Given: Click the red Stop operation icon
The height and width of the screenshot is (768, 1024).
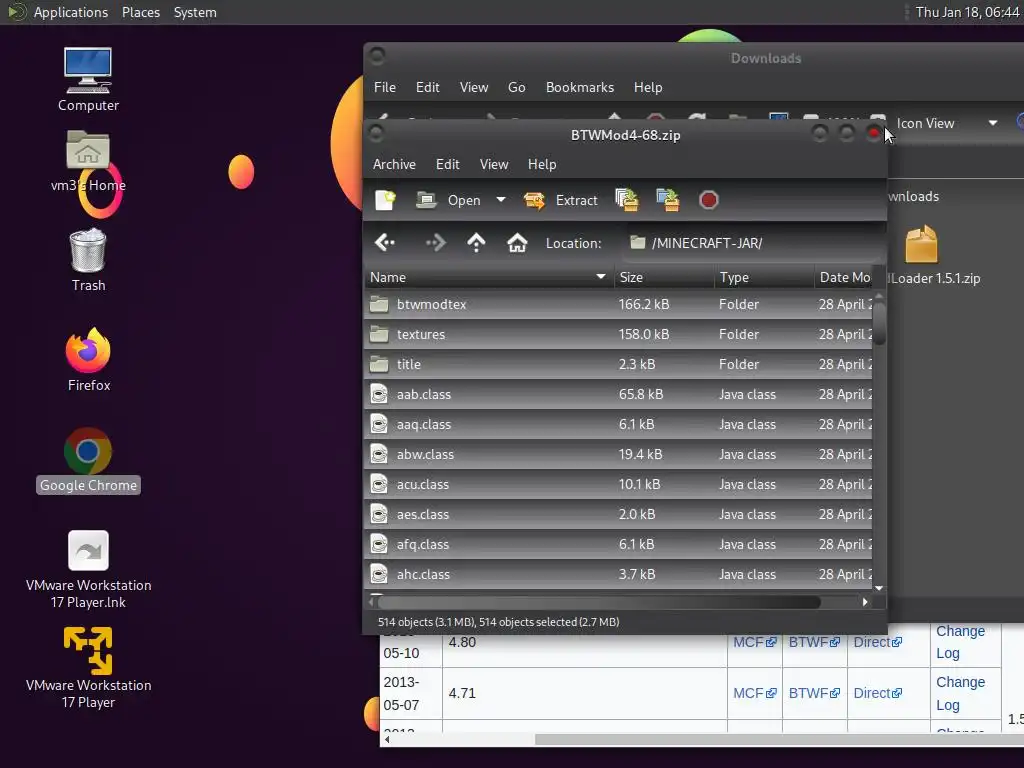Looking at the screenshot, I should point(709,200).
